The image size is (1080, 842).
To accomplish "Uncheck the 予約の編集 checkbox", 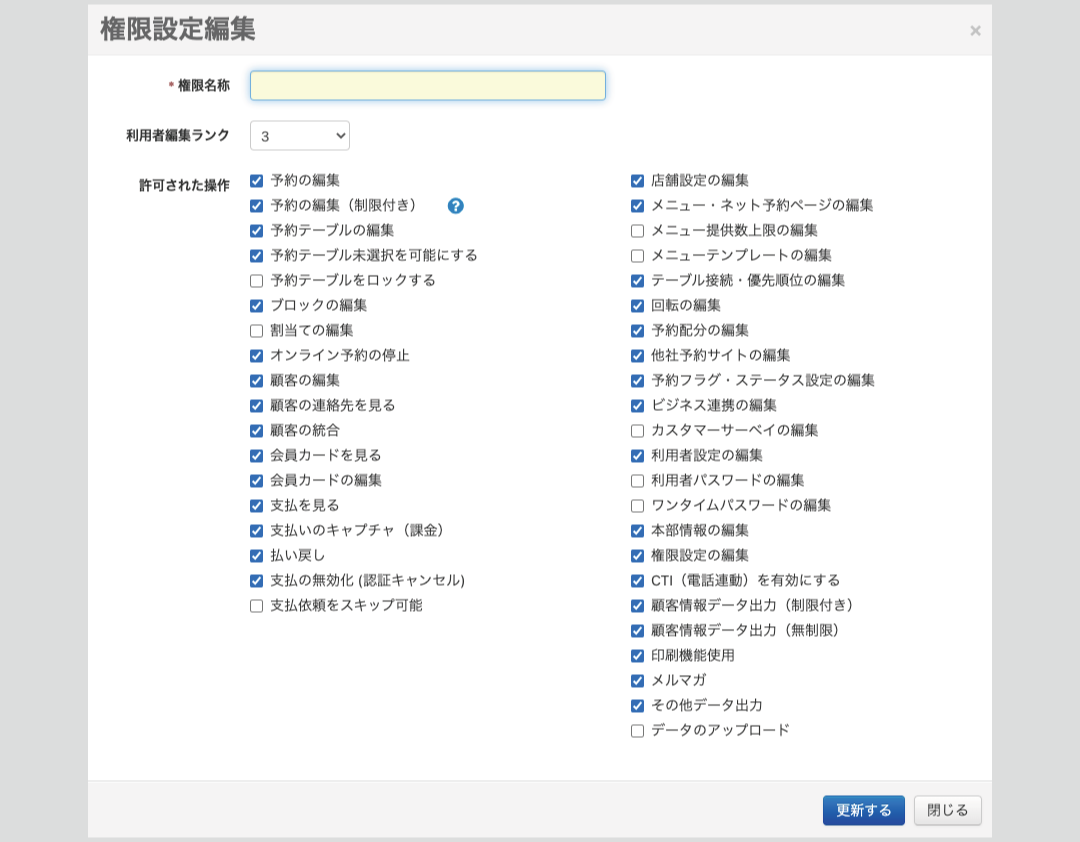I will click(x=257, y=181).
